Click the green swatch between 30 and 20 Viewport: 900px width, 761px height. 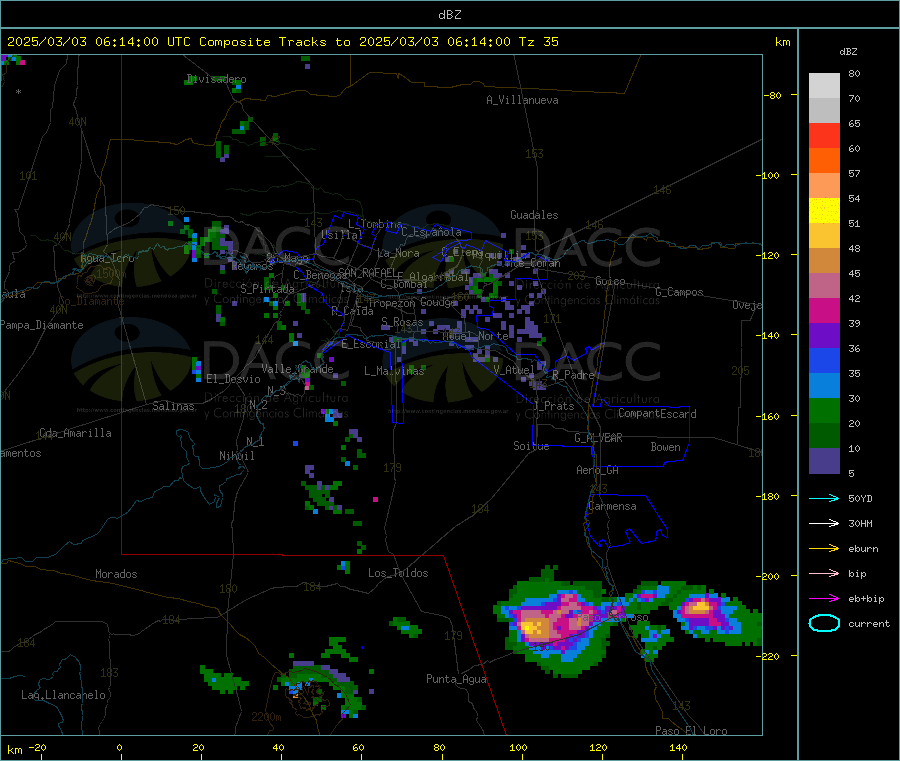(x=824, y=410)
